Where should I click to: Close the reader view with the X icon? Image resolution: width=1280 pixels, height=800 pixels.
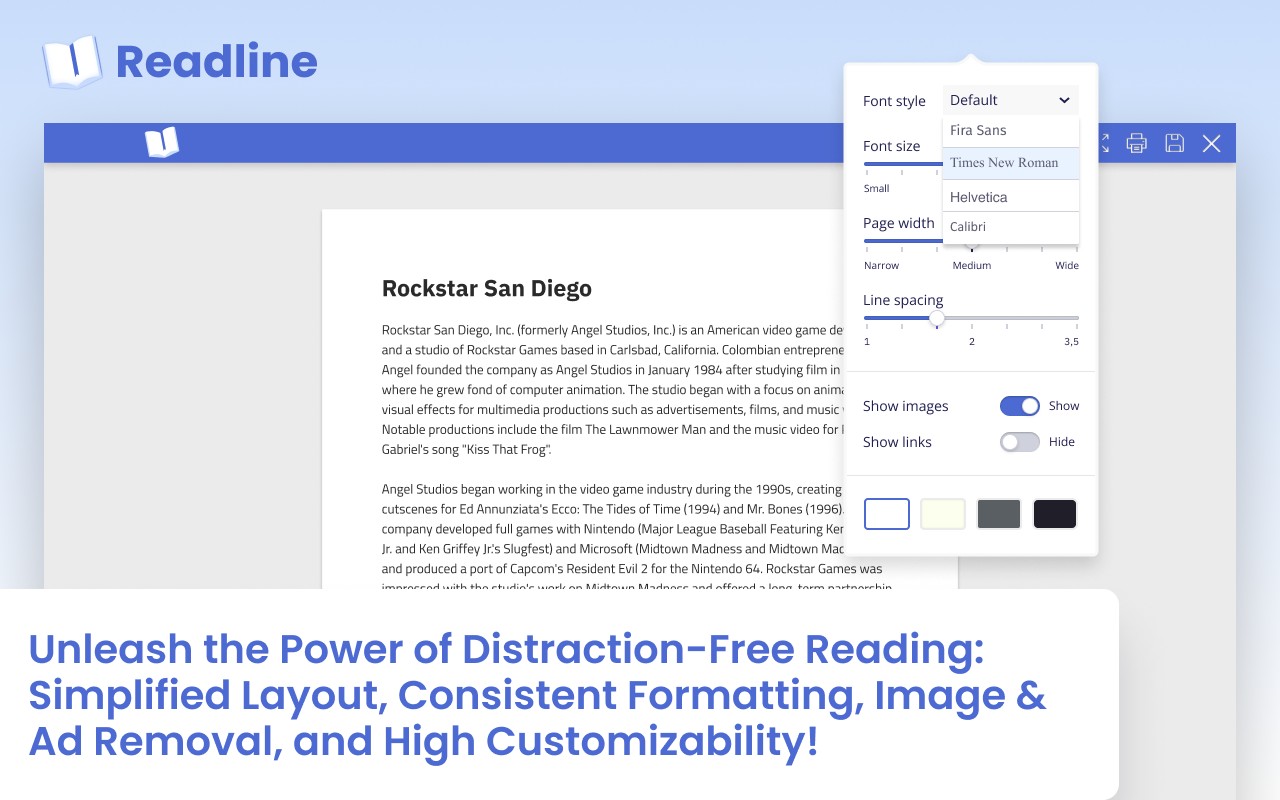pos(1211,143)
